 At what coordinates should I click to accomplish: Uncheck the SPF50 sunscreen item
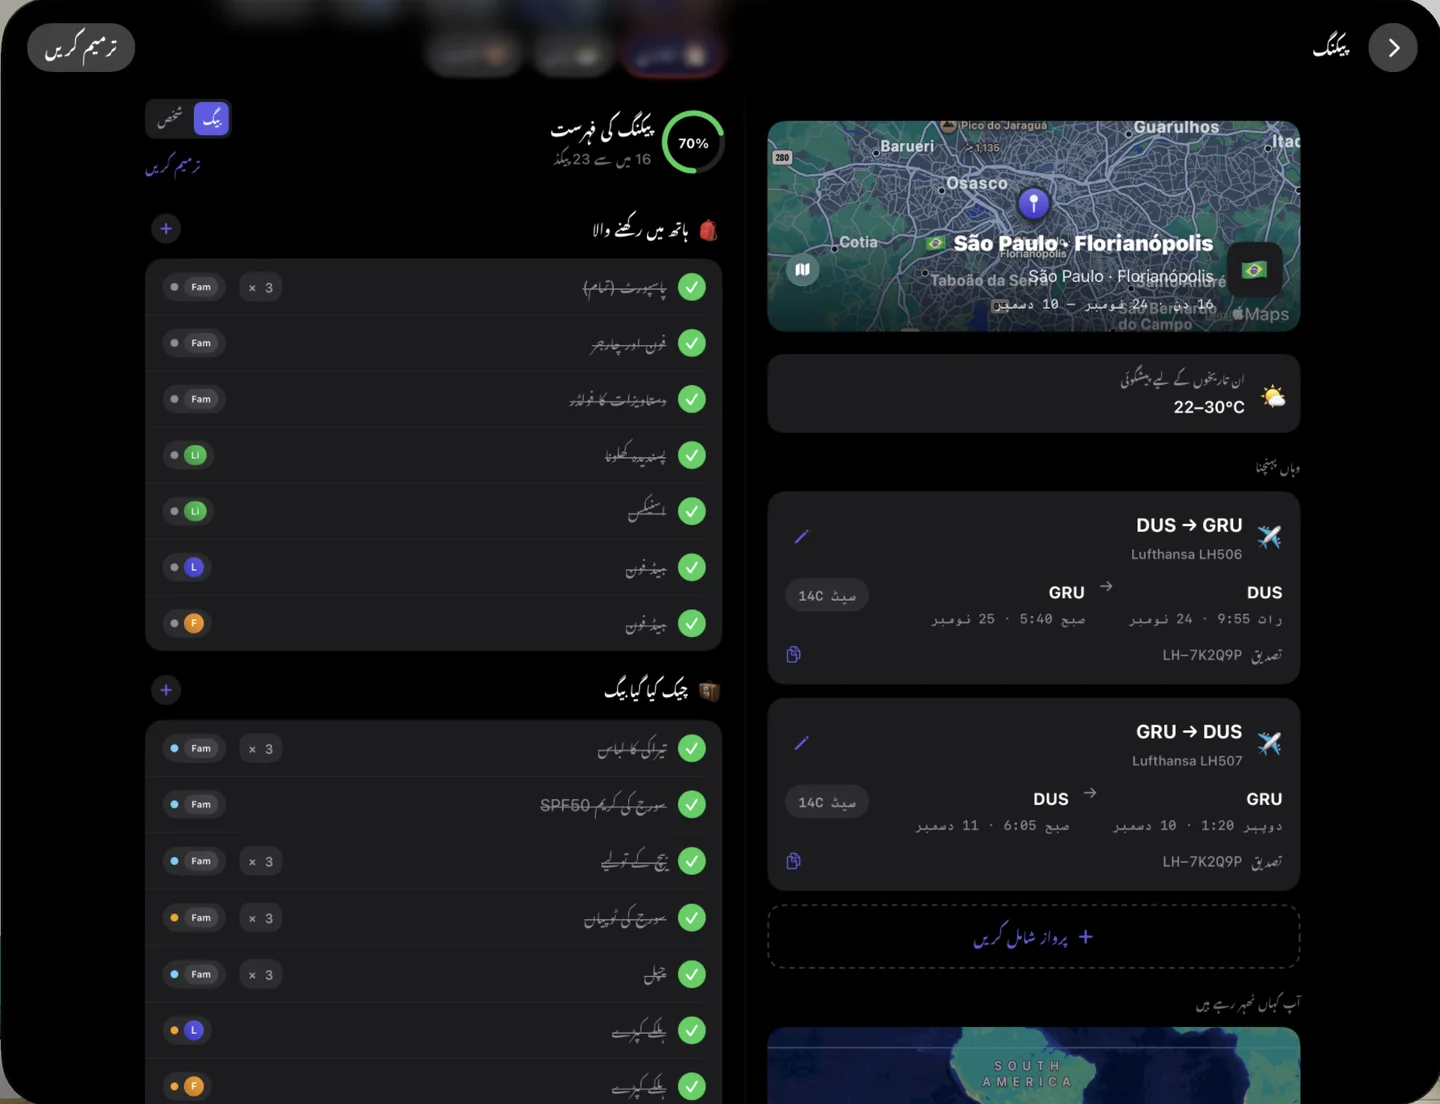click(692, 804)
